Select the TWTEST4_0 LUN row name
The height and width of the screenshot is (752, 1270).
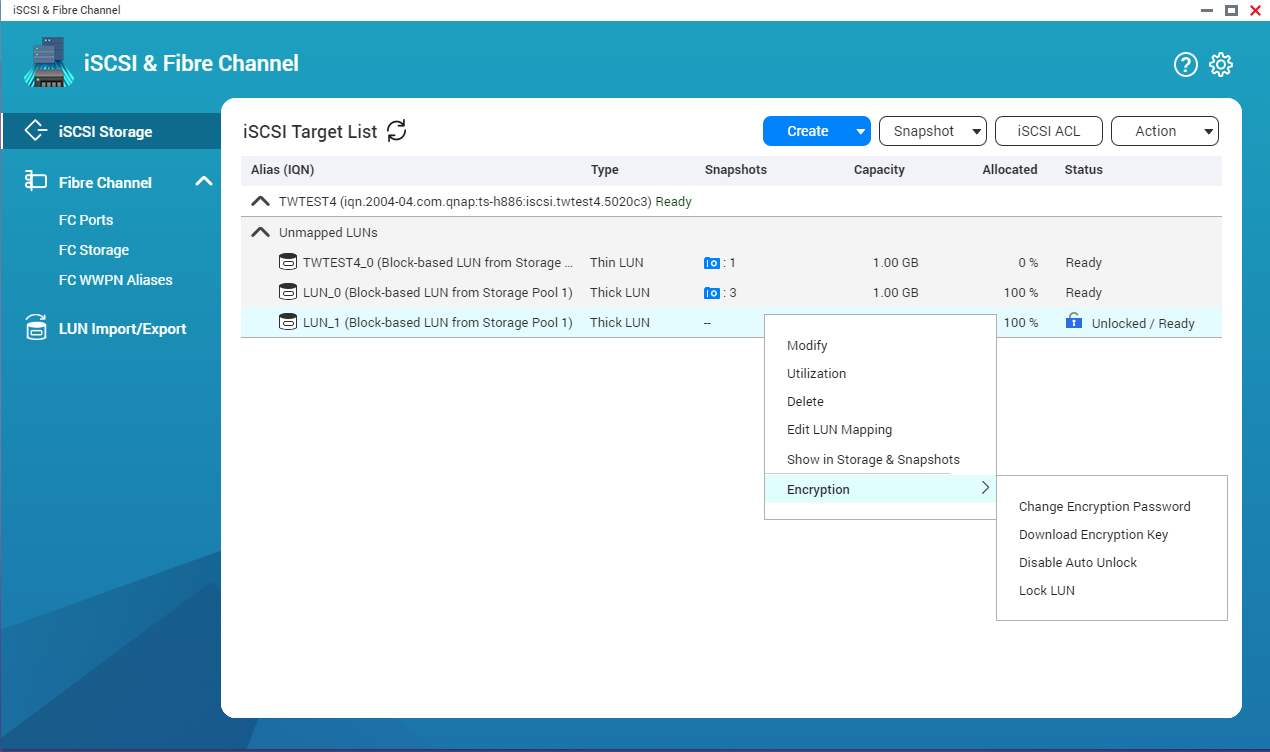tap(438, 262)
